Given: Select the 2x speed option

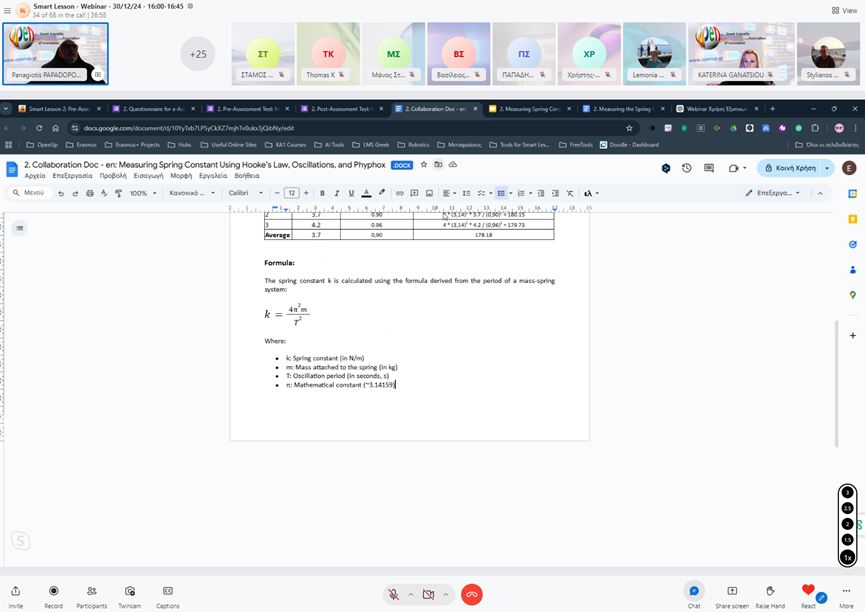Looking at the screenshot, I should click(847, 524).
